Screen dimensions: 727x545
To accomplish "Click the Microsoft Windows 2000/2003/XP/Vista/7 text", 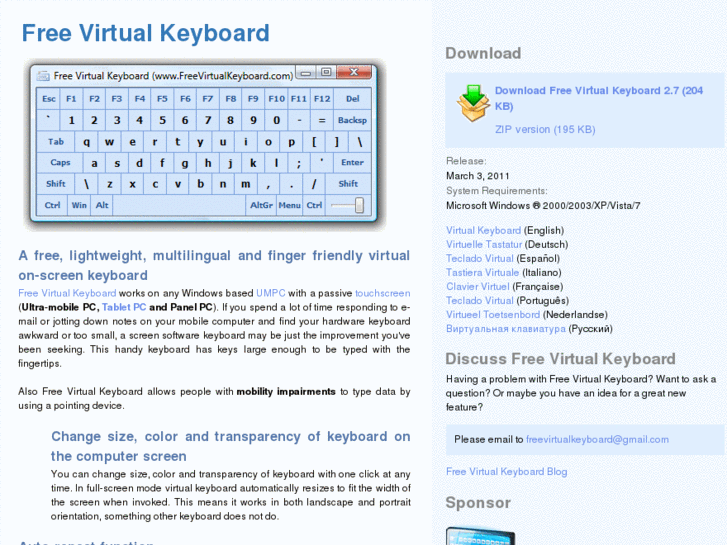I will click(543, 205).
